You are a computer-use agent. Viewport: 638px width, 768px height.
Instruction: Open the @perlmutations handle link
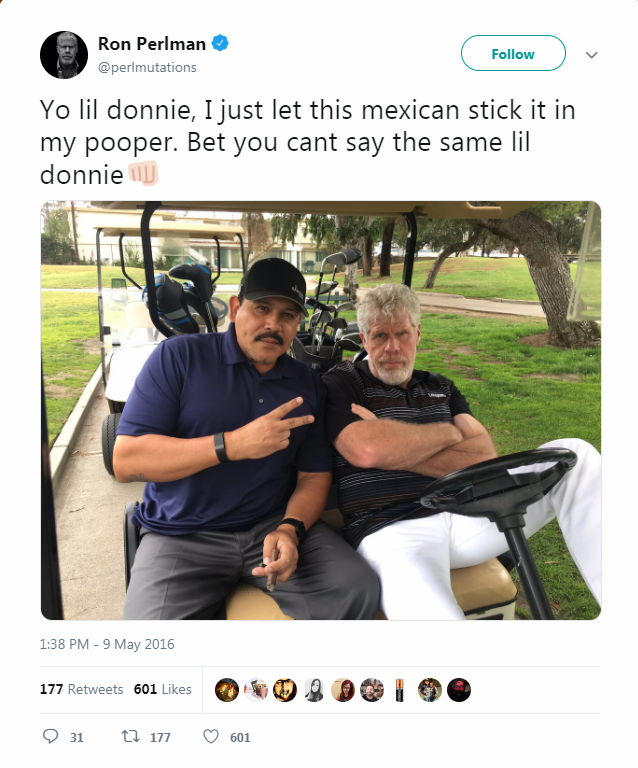coord(147,67)
